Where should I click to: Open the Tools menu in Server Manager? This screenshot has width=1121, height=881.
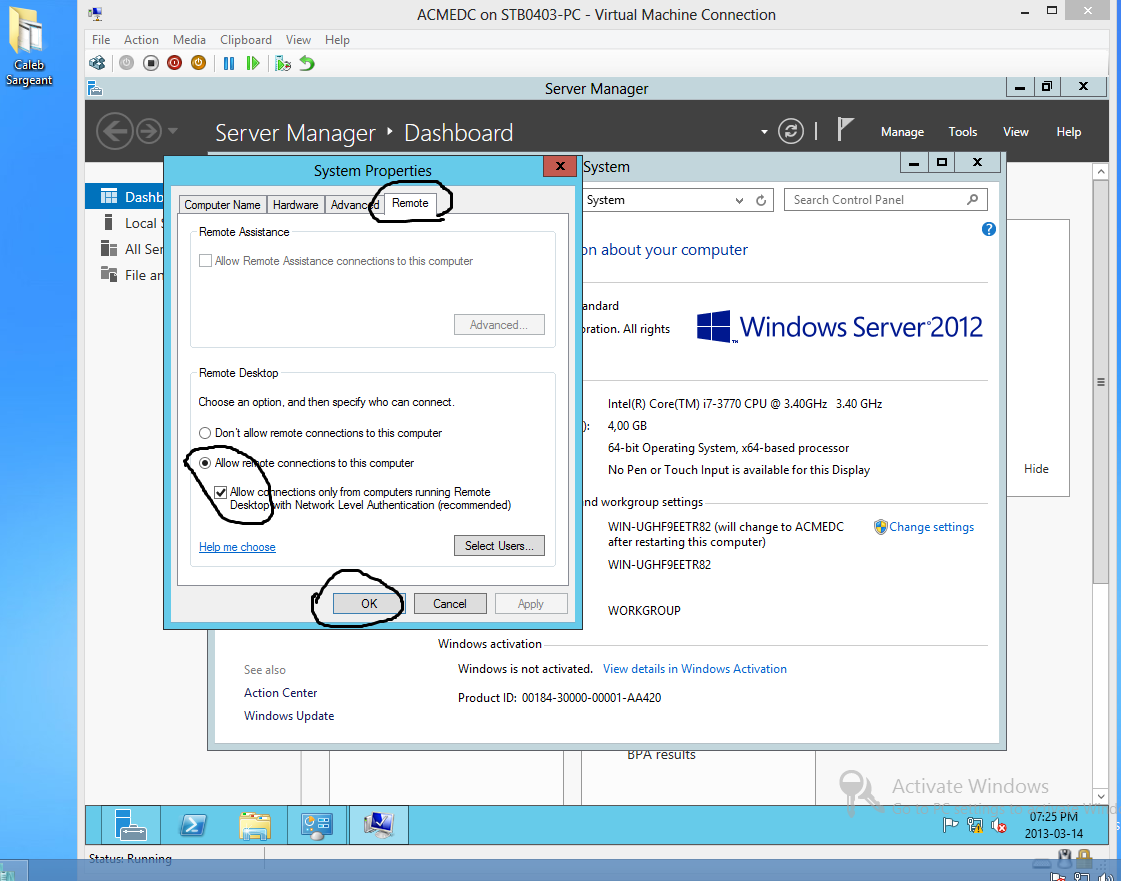[963, 132]
